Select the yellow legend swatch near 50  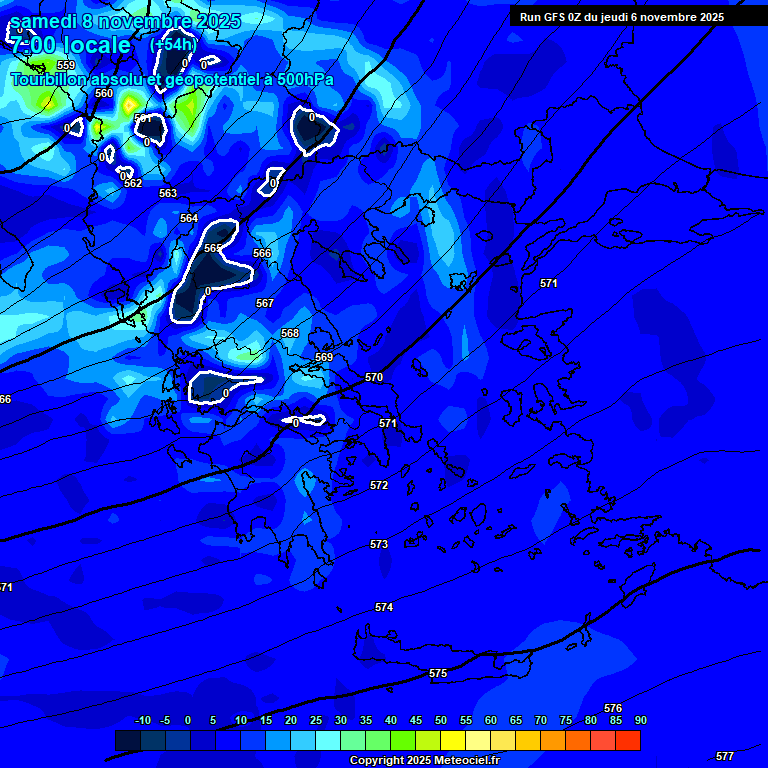(x=453, y=741)
